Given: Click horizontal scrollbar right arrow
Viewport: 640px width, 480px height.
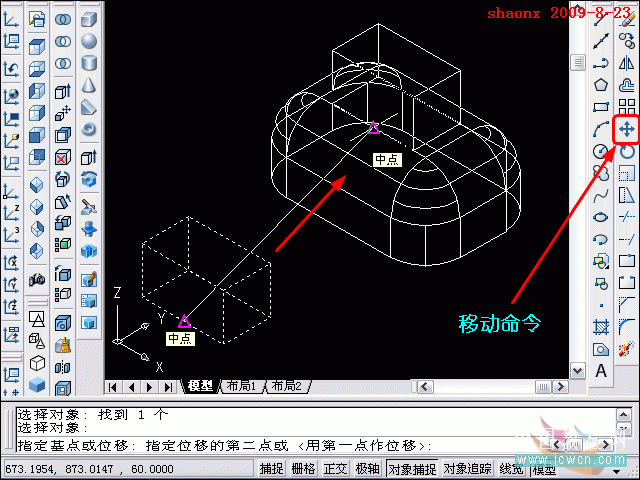Looking at the screenshot, I should point(560,386).
